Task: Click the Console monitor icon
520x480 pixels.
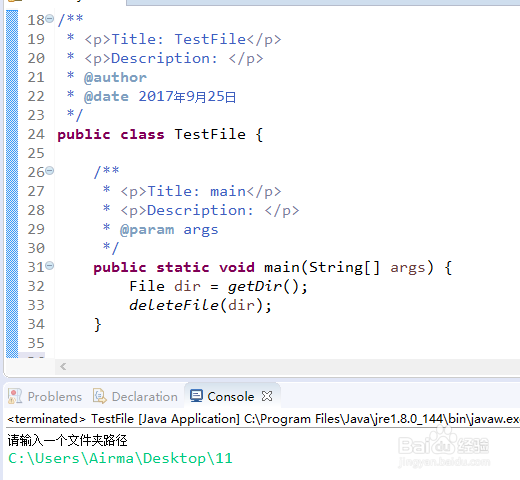Action: point(196,396)
